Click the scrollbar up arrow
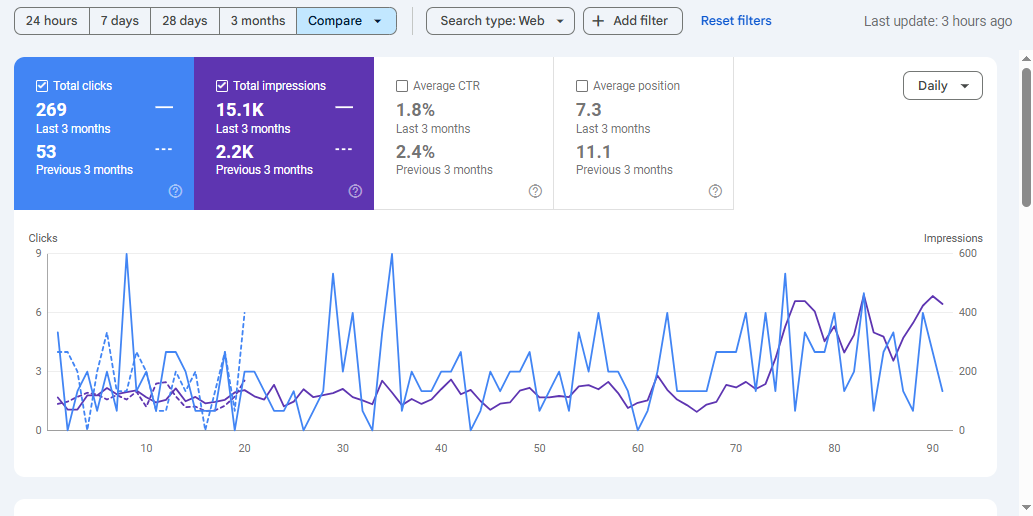This screenshot has width=1033, height=516. coord(1026,58)
